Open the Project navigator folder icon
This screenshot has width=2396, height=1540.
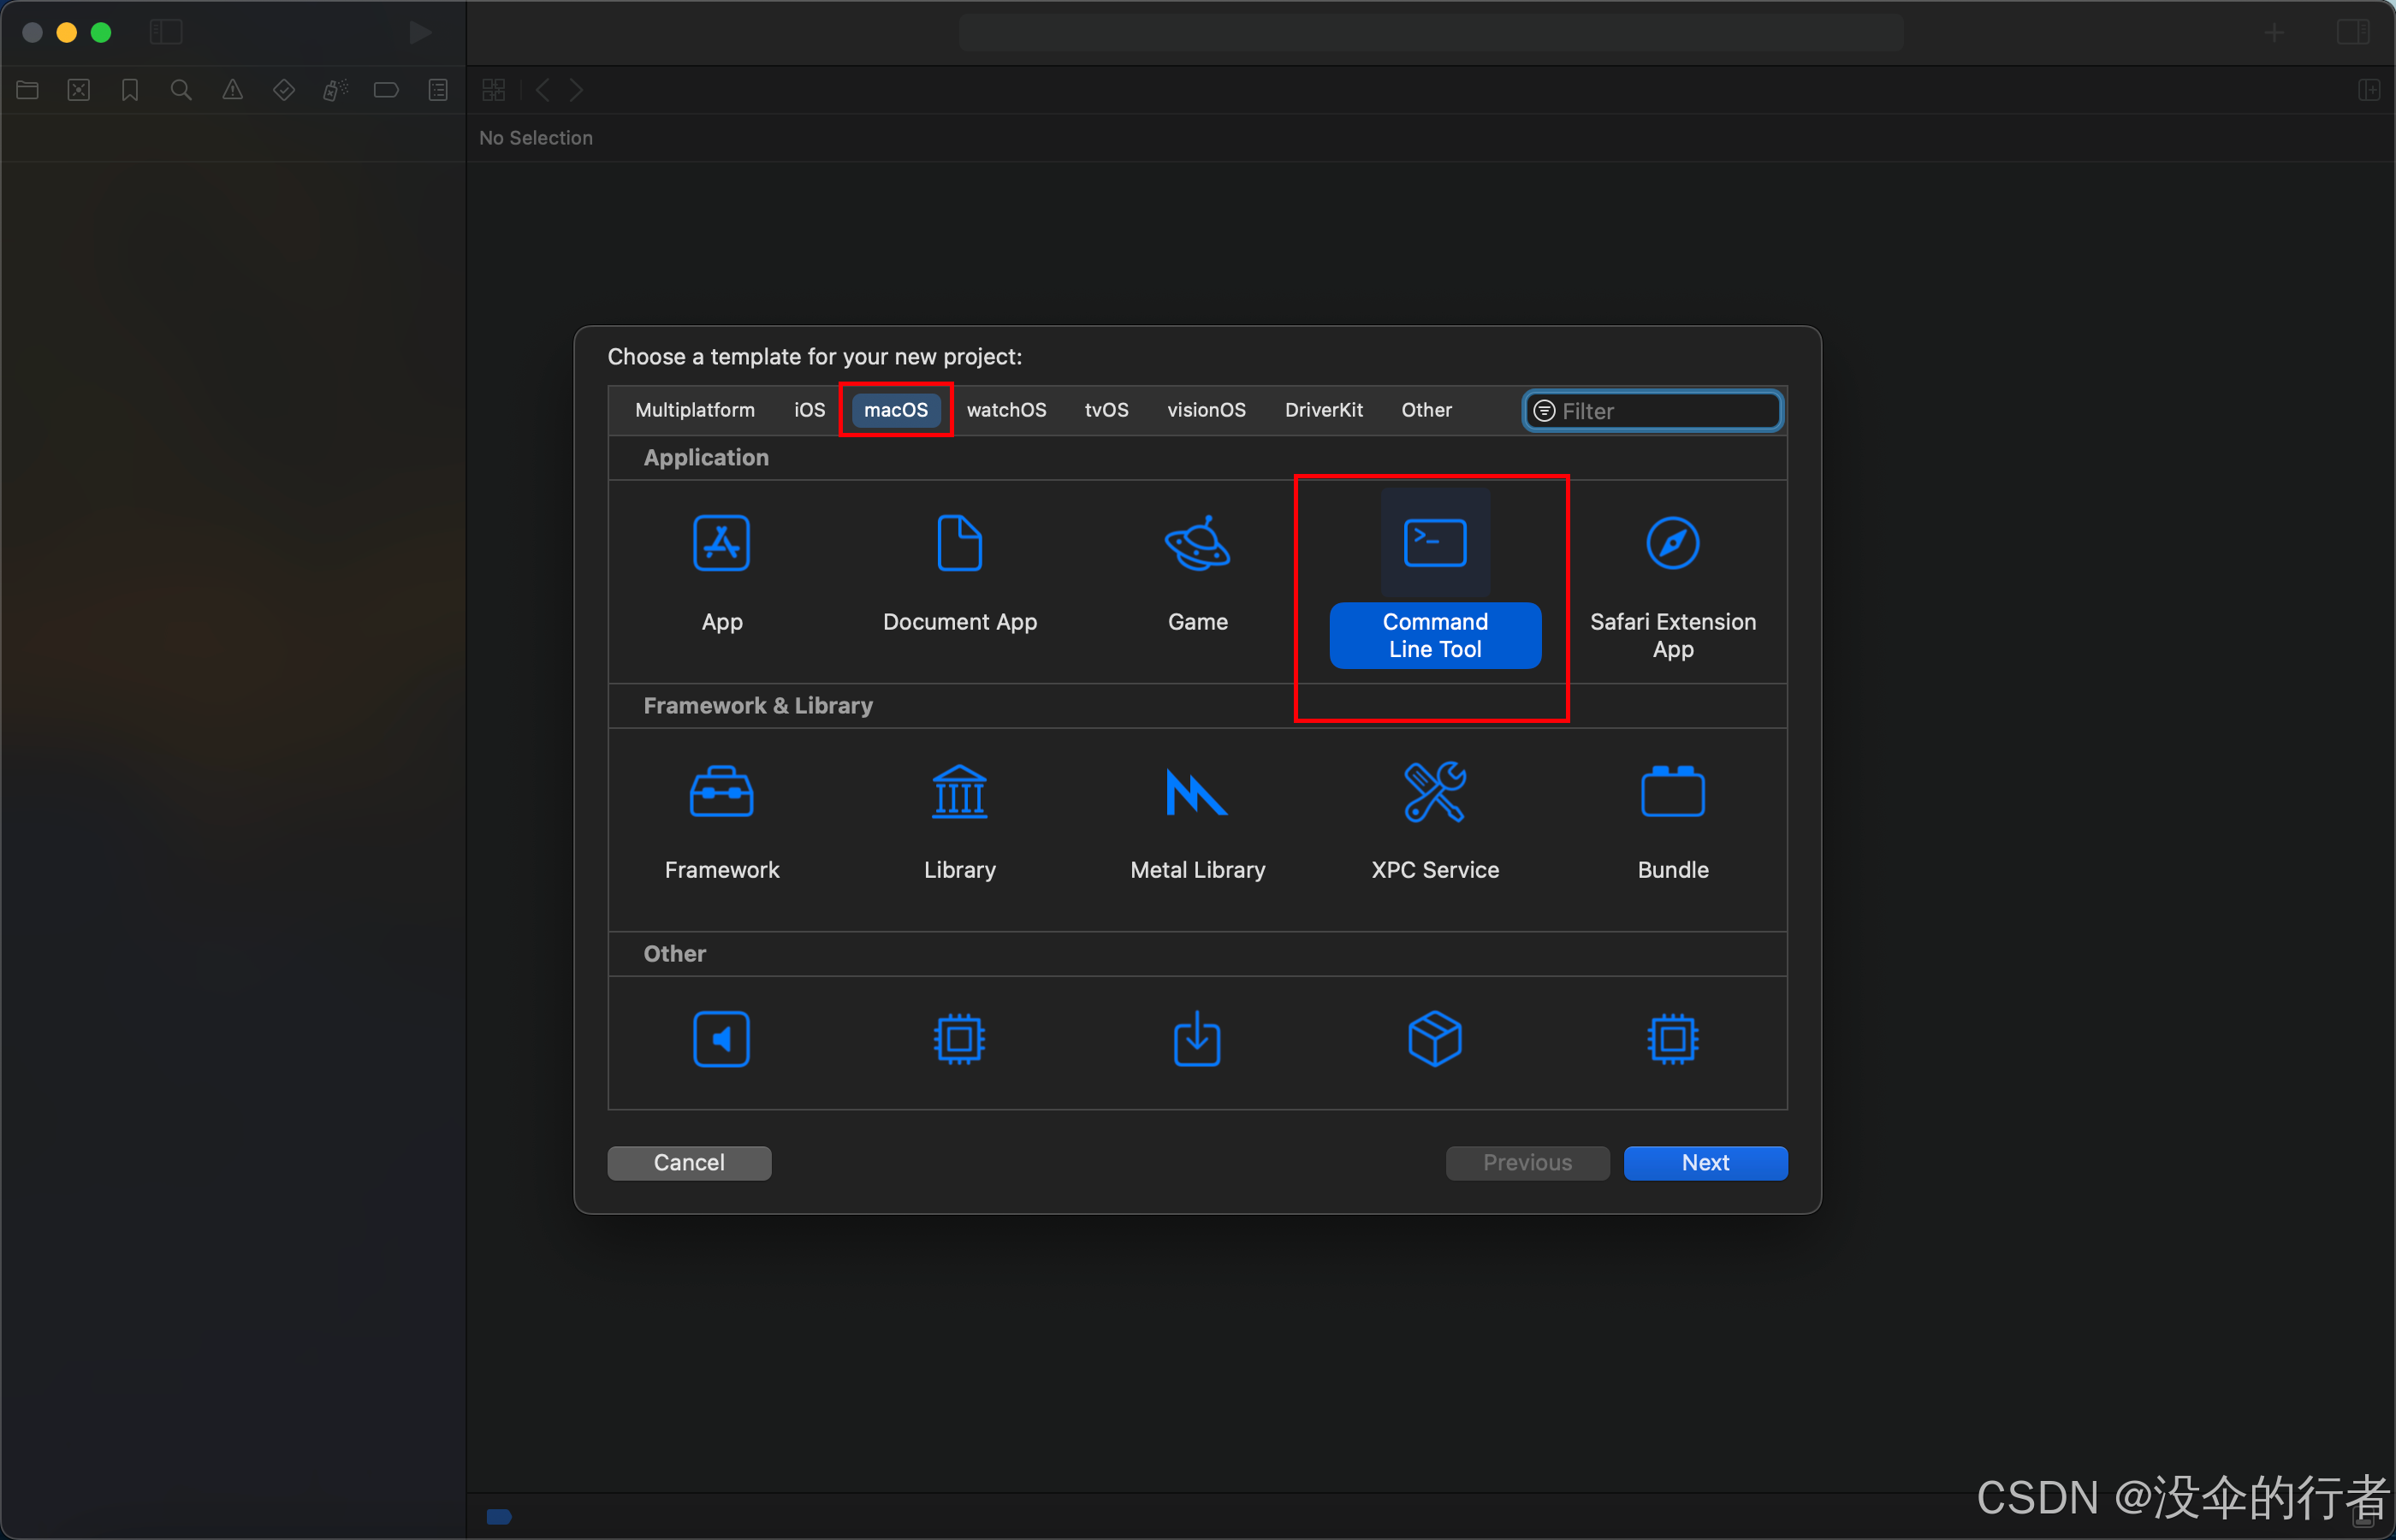[x=28, y=90]
